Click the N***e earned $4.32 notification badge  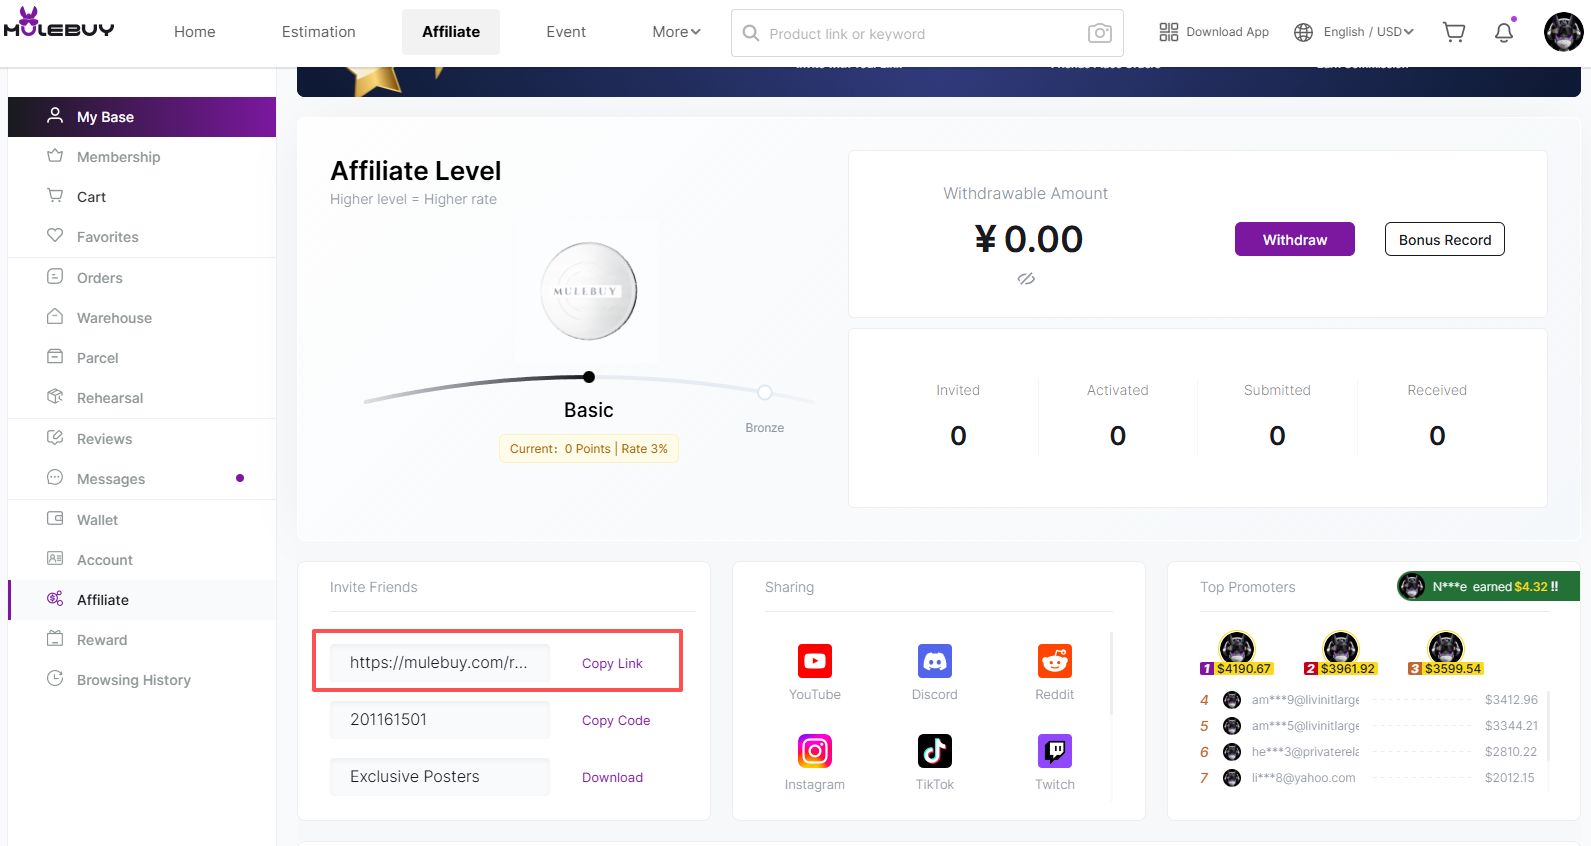coord(1488,586)
